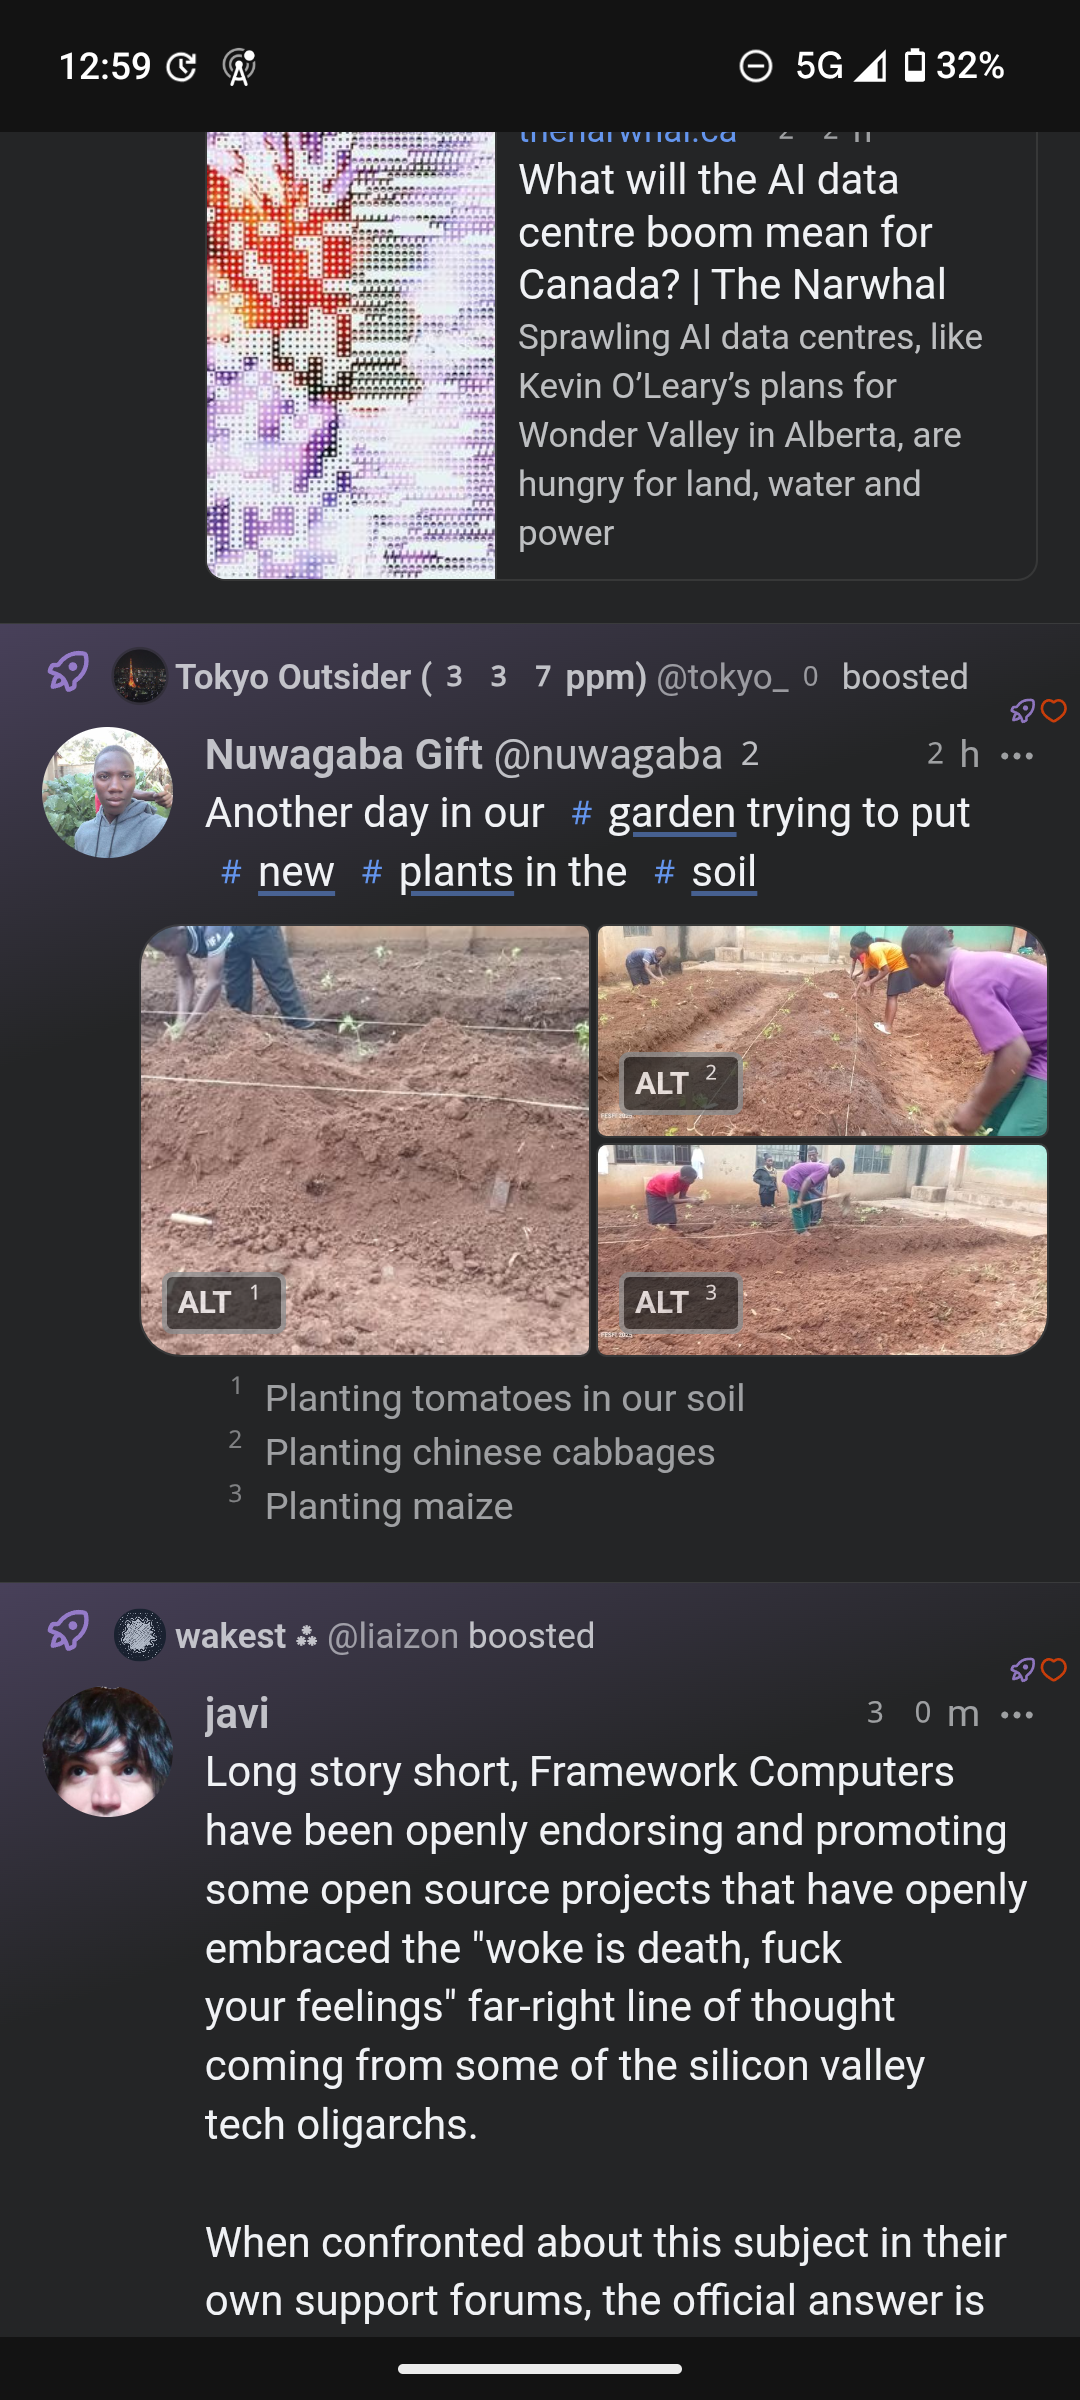Open Tokyo Outsider's small booster avatar
Viewport: 1080px width, 2400px height.
coord(139,676)
